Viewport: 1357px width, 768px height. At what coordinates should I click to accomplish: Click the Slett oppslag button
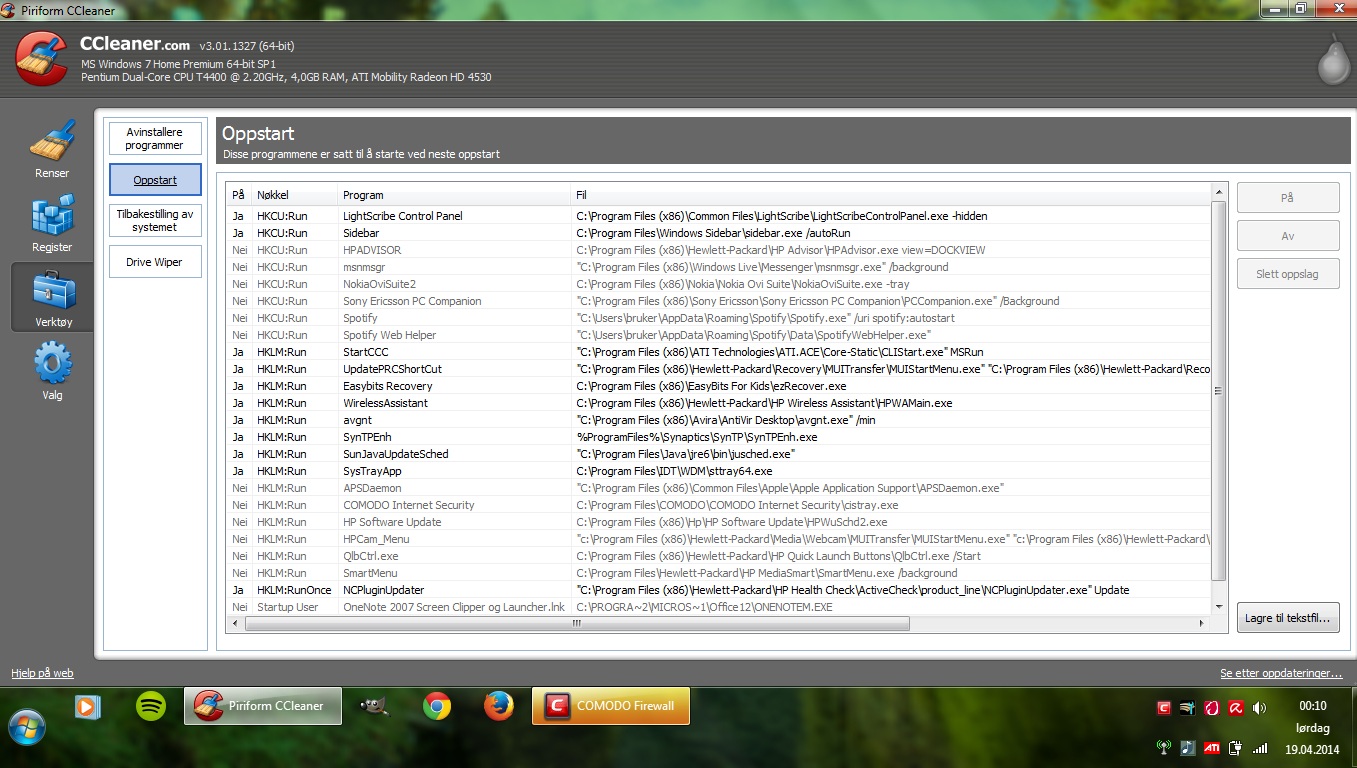pyautogui.click(x=1288, y=274)
